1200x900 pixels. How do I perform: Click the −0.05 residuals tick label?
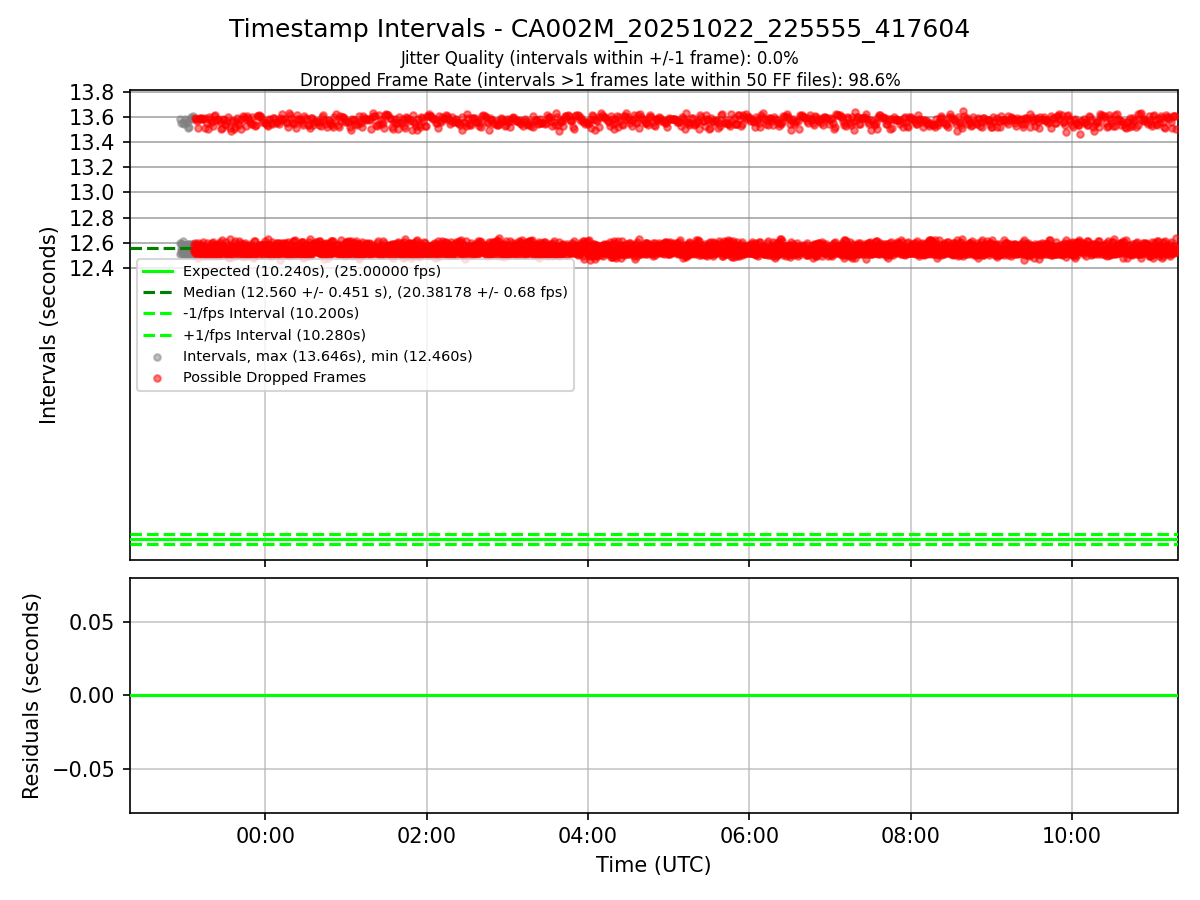(x=86, y=769)
